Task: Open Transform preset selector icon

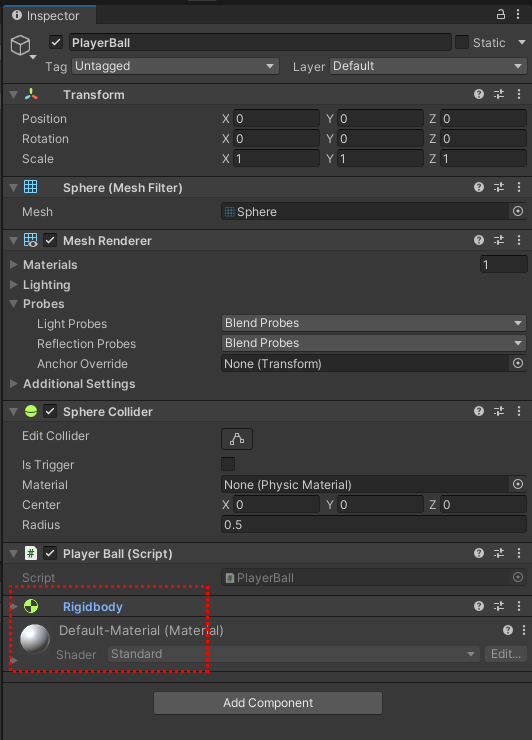Action: (499, 94)
